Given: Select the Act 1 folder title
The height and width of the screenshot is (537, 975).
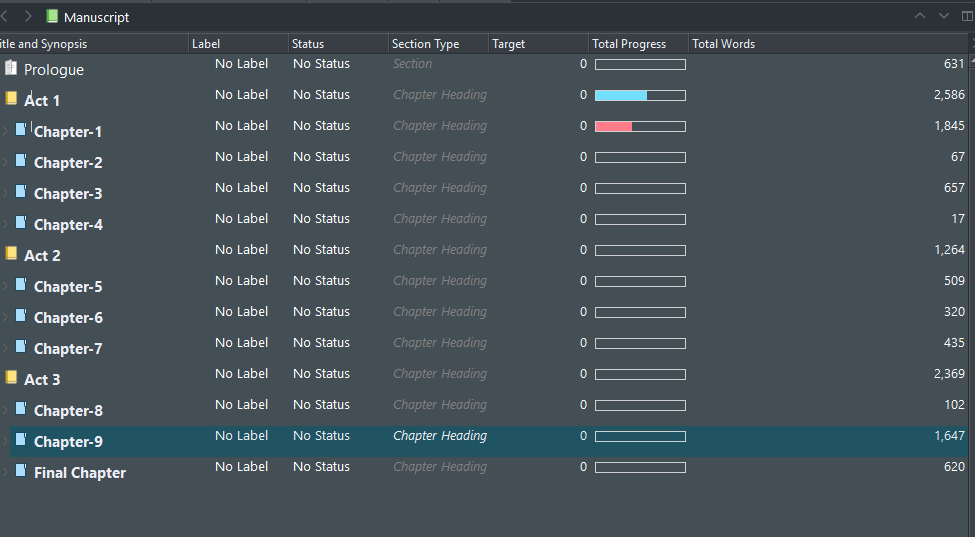Looking at the screenshot, I should [42, 101].
